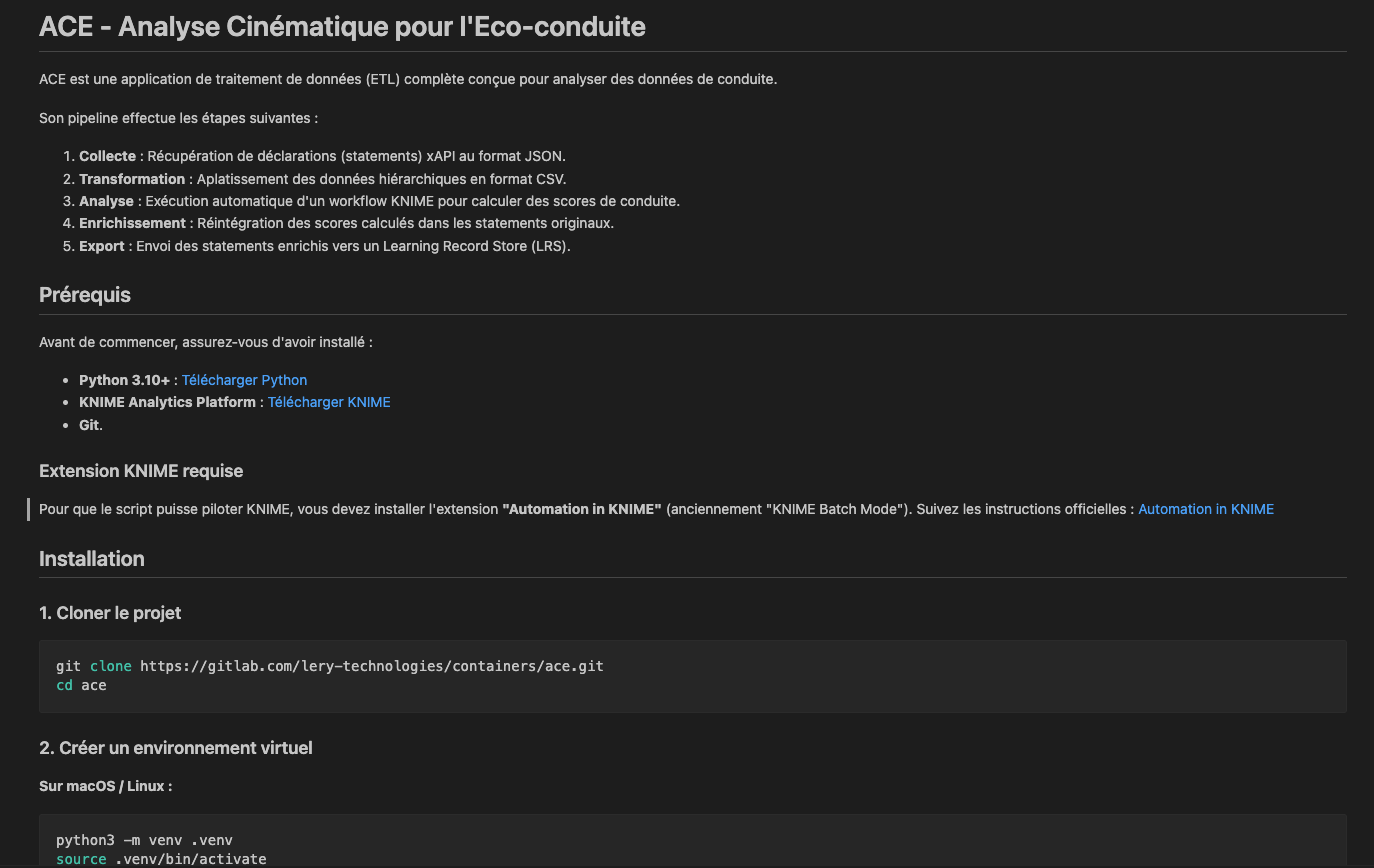Click the intro sentence "ACE est une application de traitement de données"

coord(408,79)
